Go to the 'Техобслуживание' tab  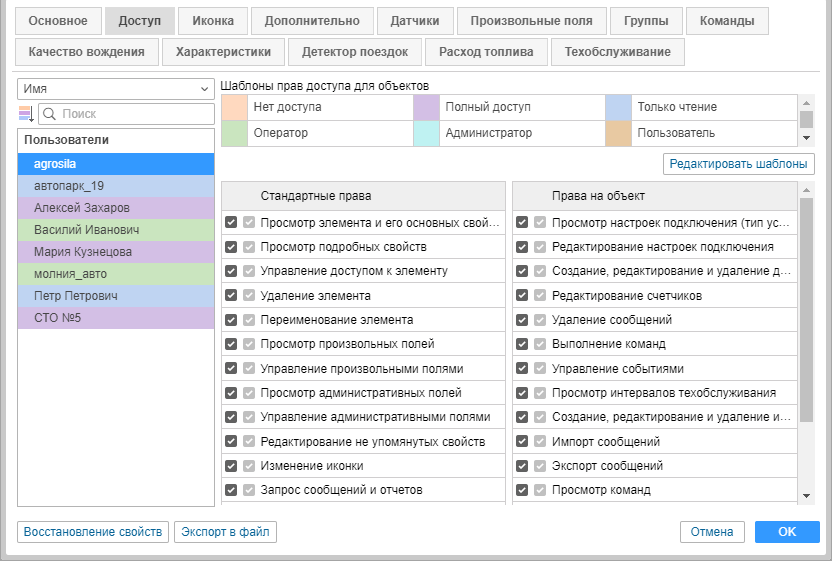[618, 52]
